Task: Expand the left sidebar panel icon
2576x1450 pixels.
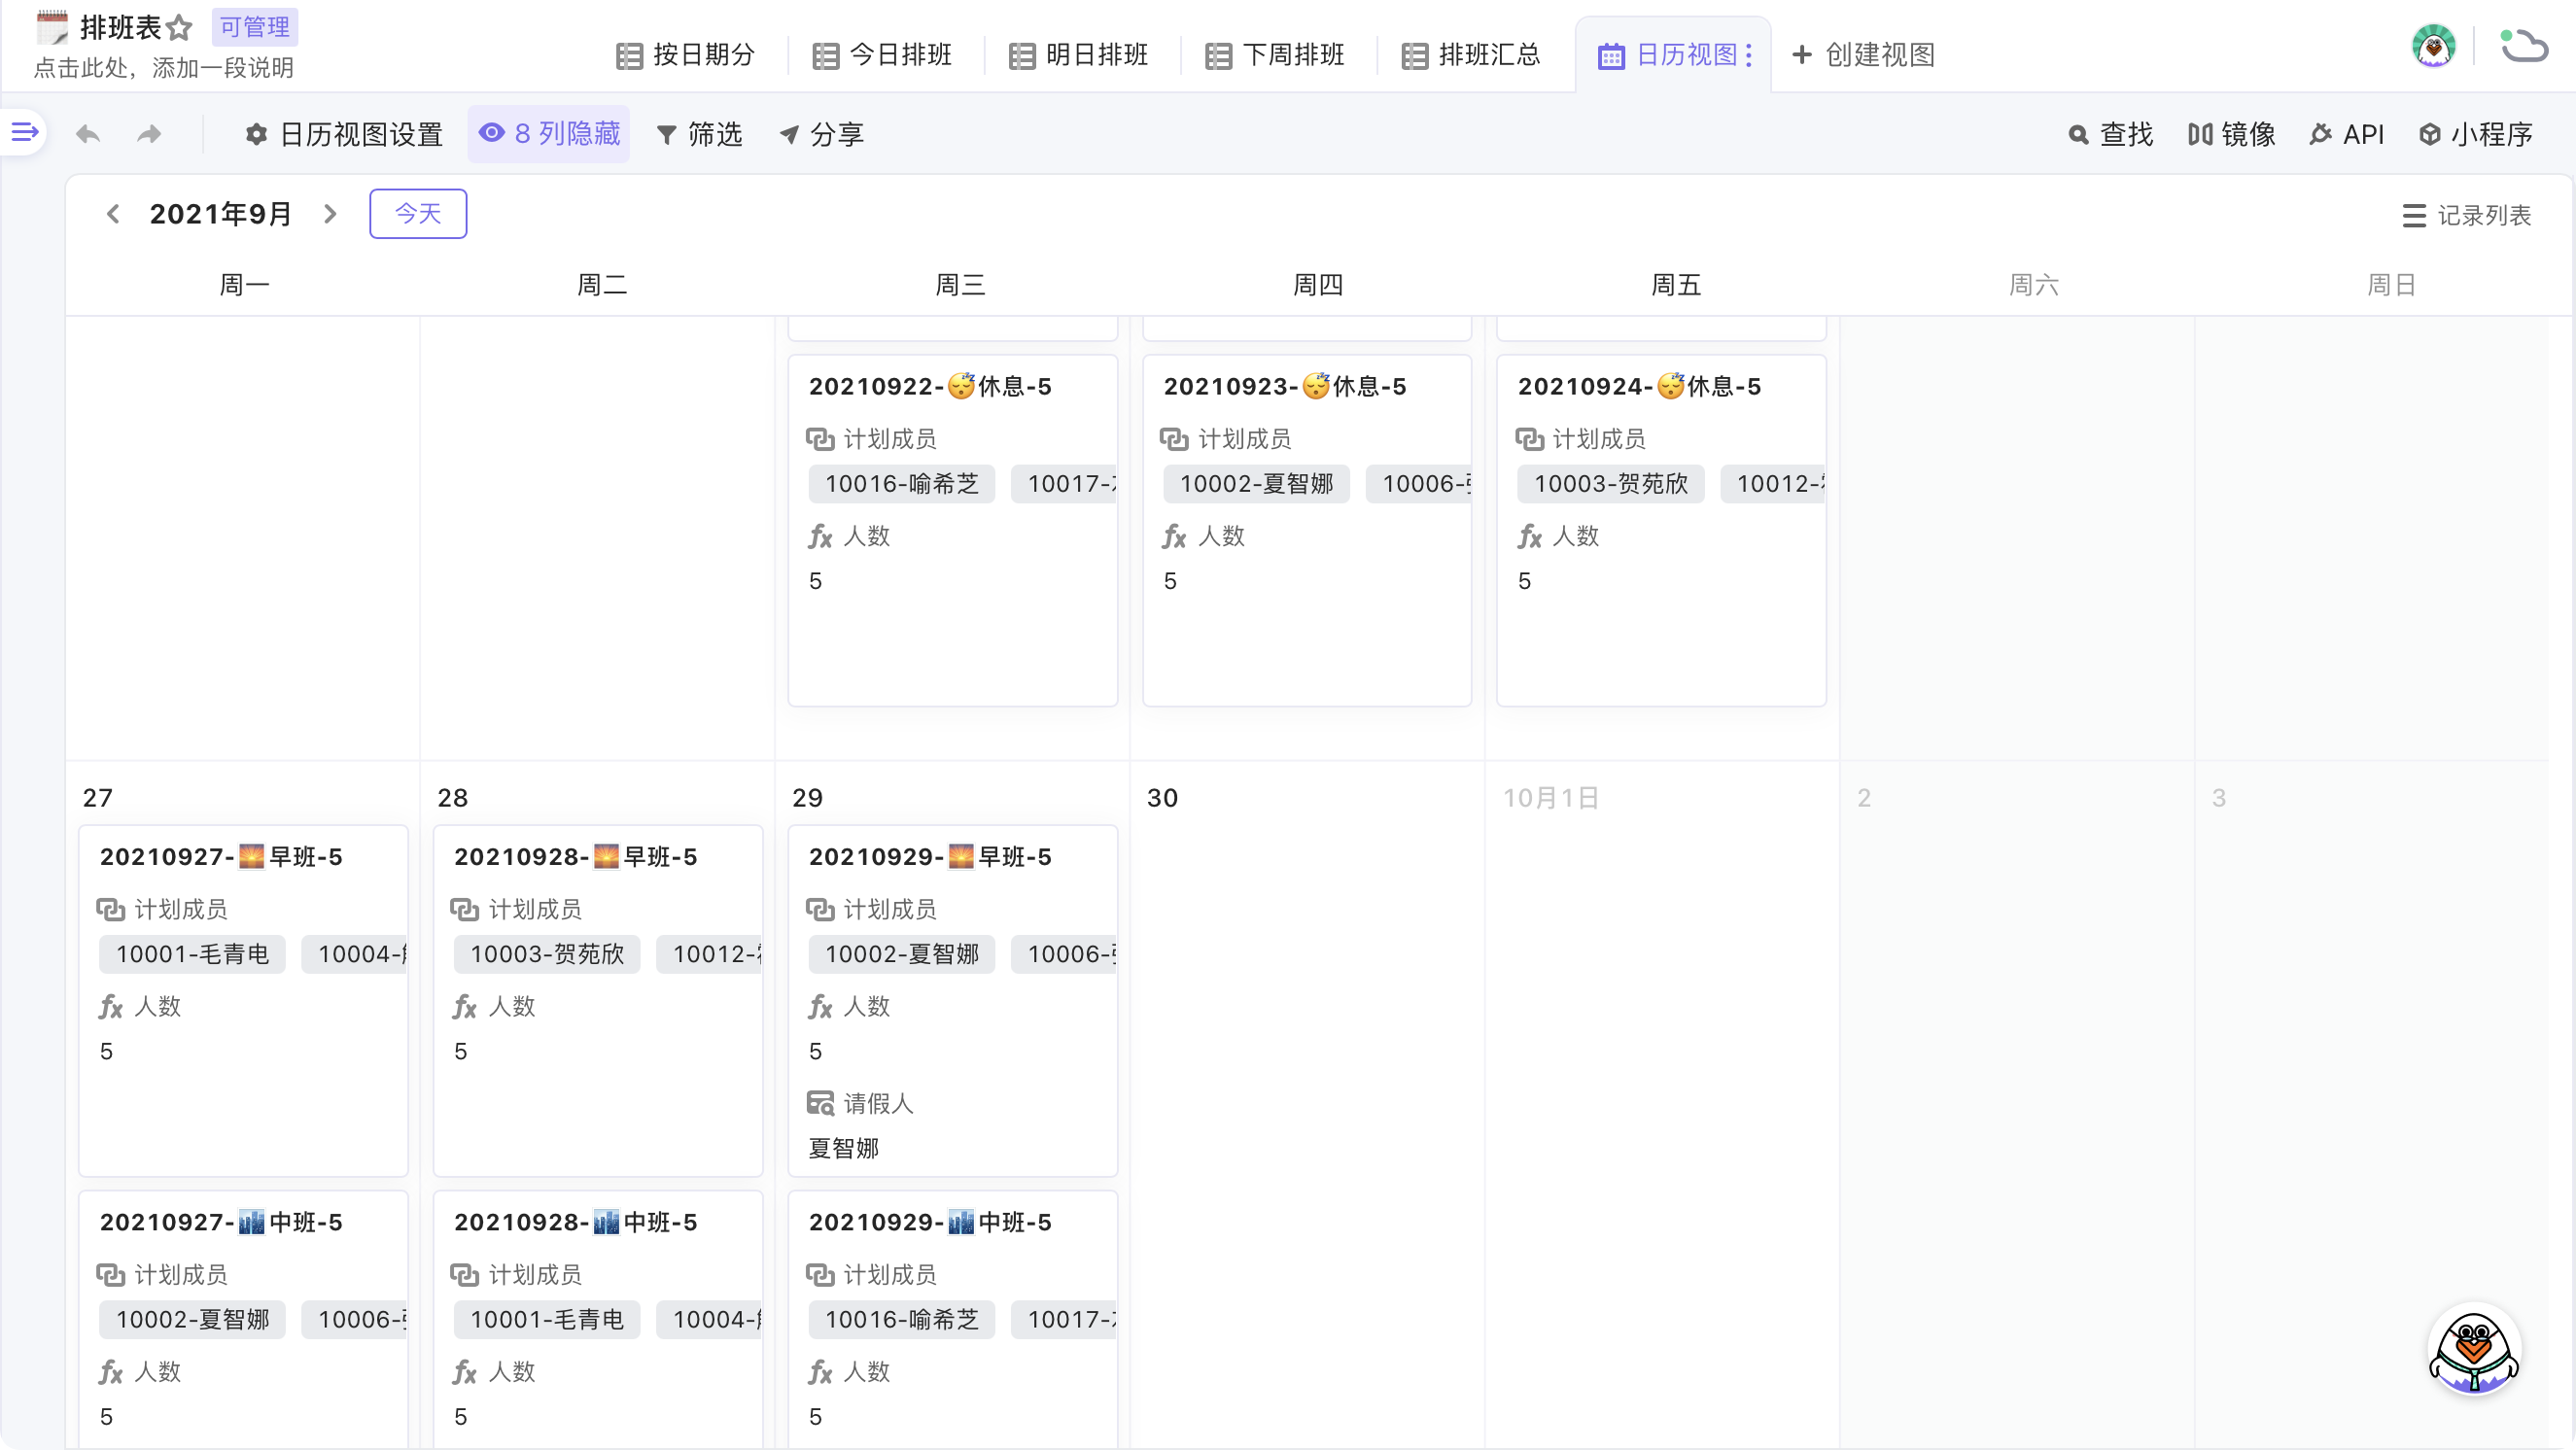Action: coord(24,131)
